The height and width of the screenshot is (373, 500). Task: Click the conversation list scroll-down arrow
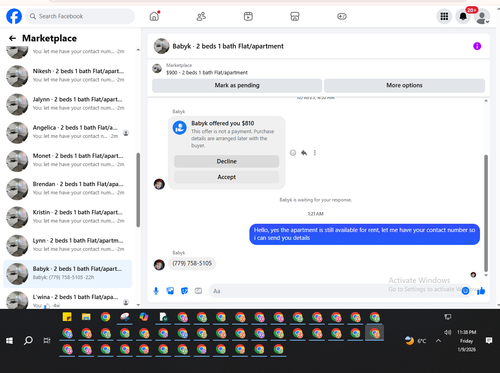pyautogui.click(x=138, y=305)
